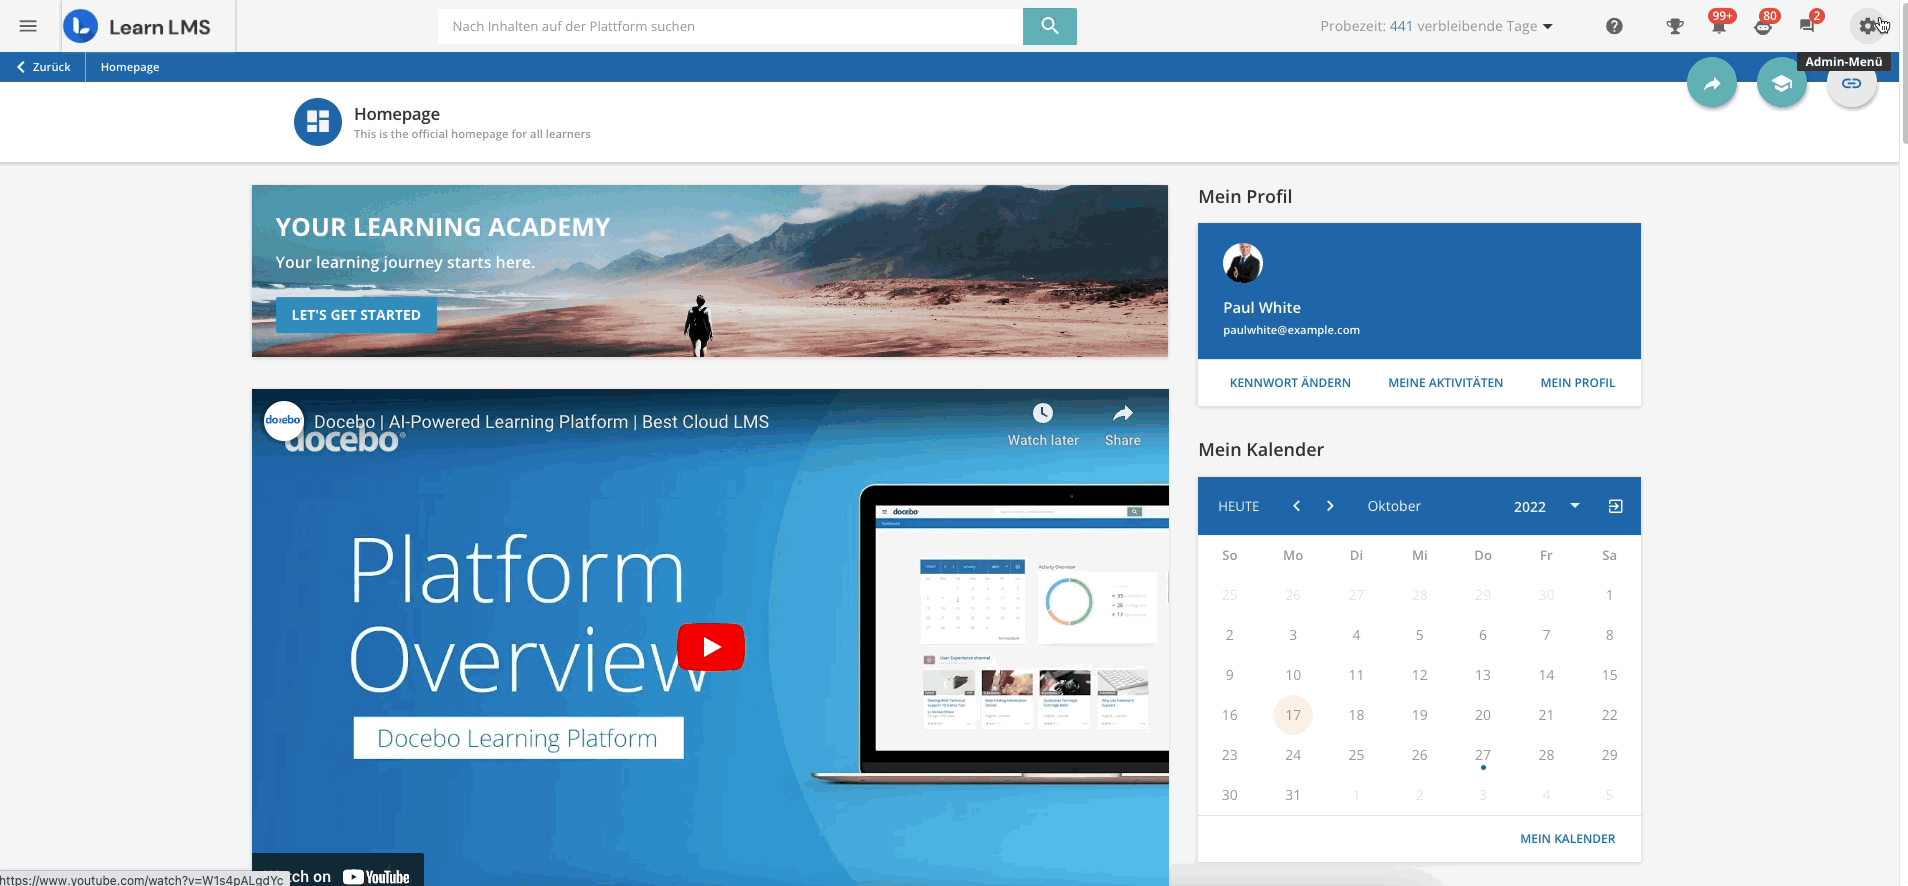Play the YouTube video
Screen dimensions: 1908x886
[x=711, y=647]
